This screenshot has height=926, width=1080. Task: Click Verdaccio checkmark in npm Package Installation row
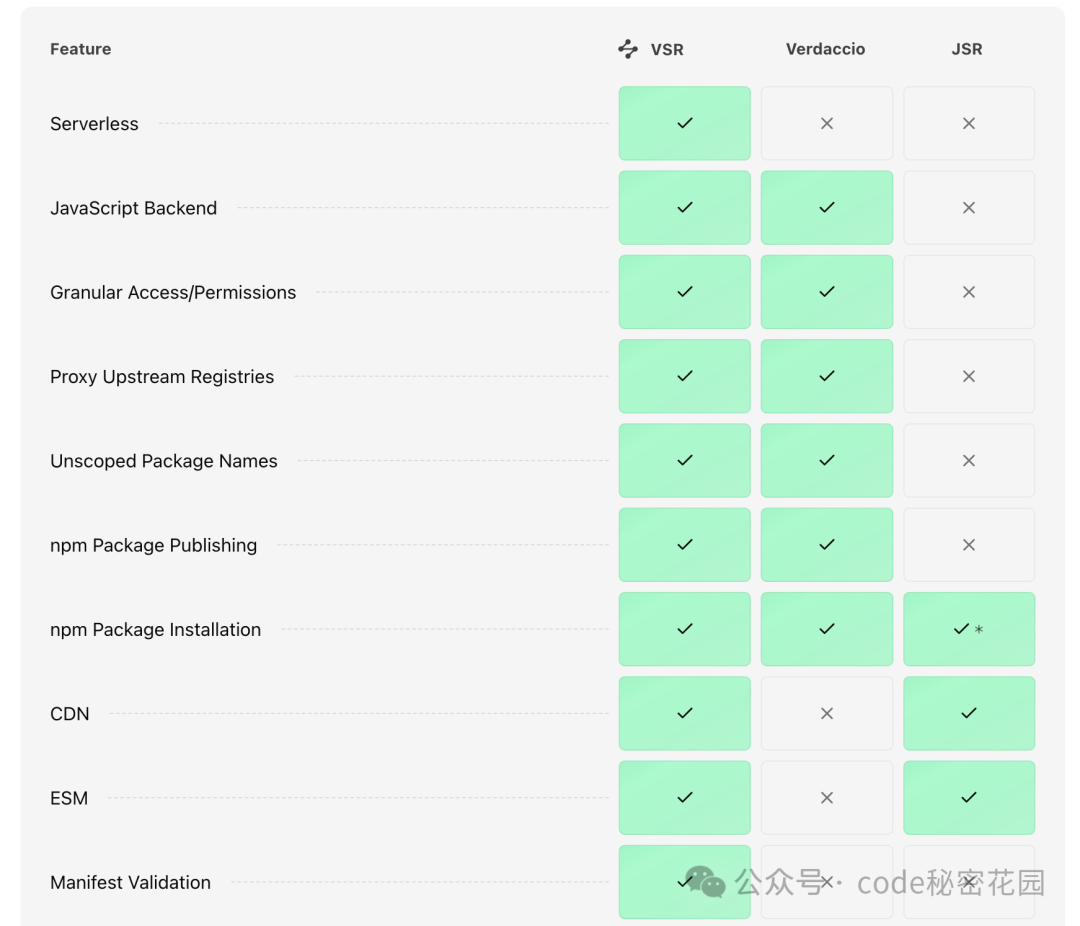tap(827, 629)
